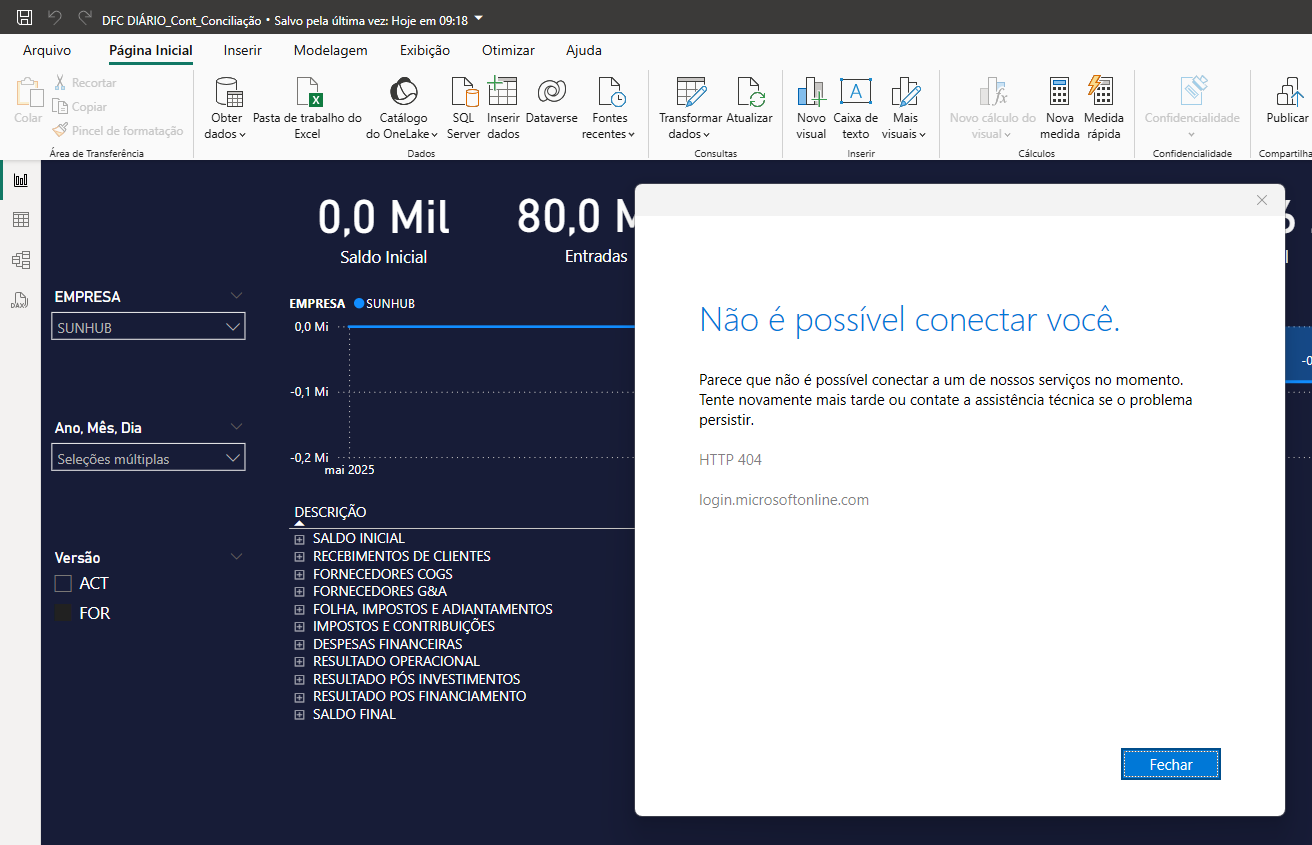
Task: Open the Arquivo menu
Action: pyautogui.click(x=47, y=50)
